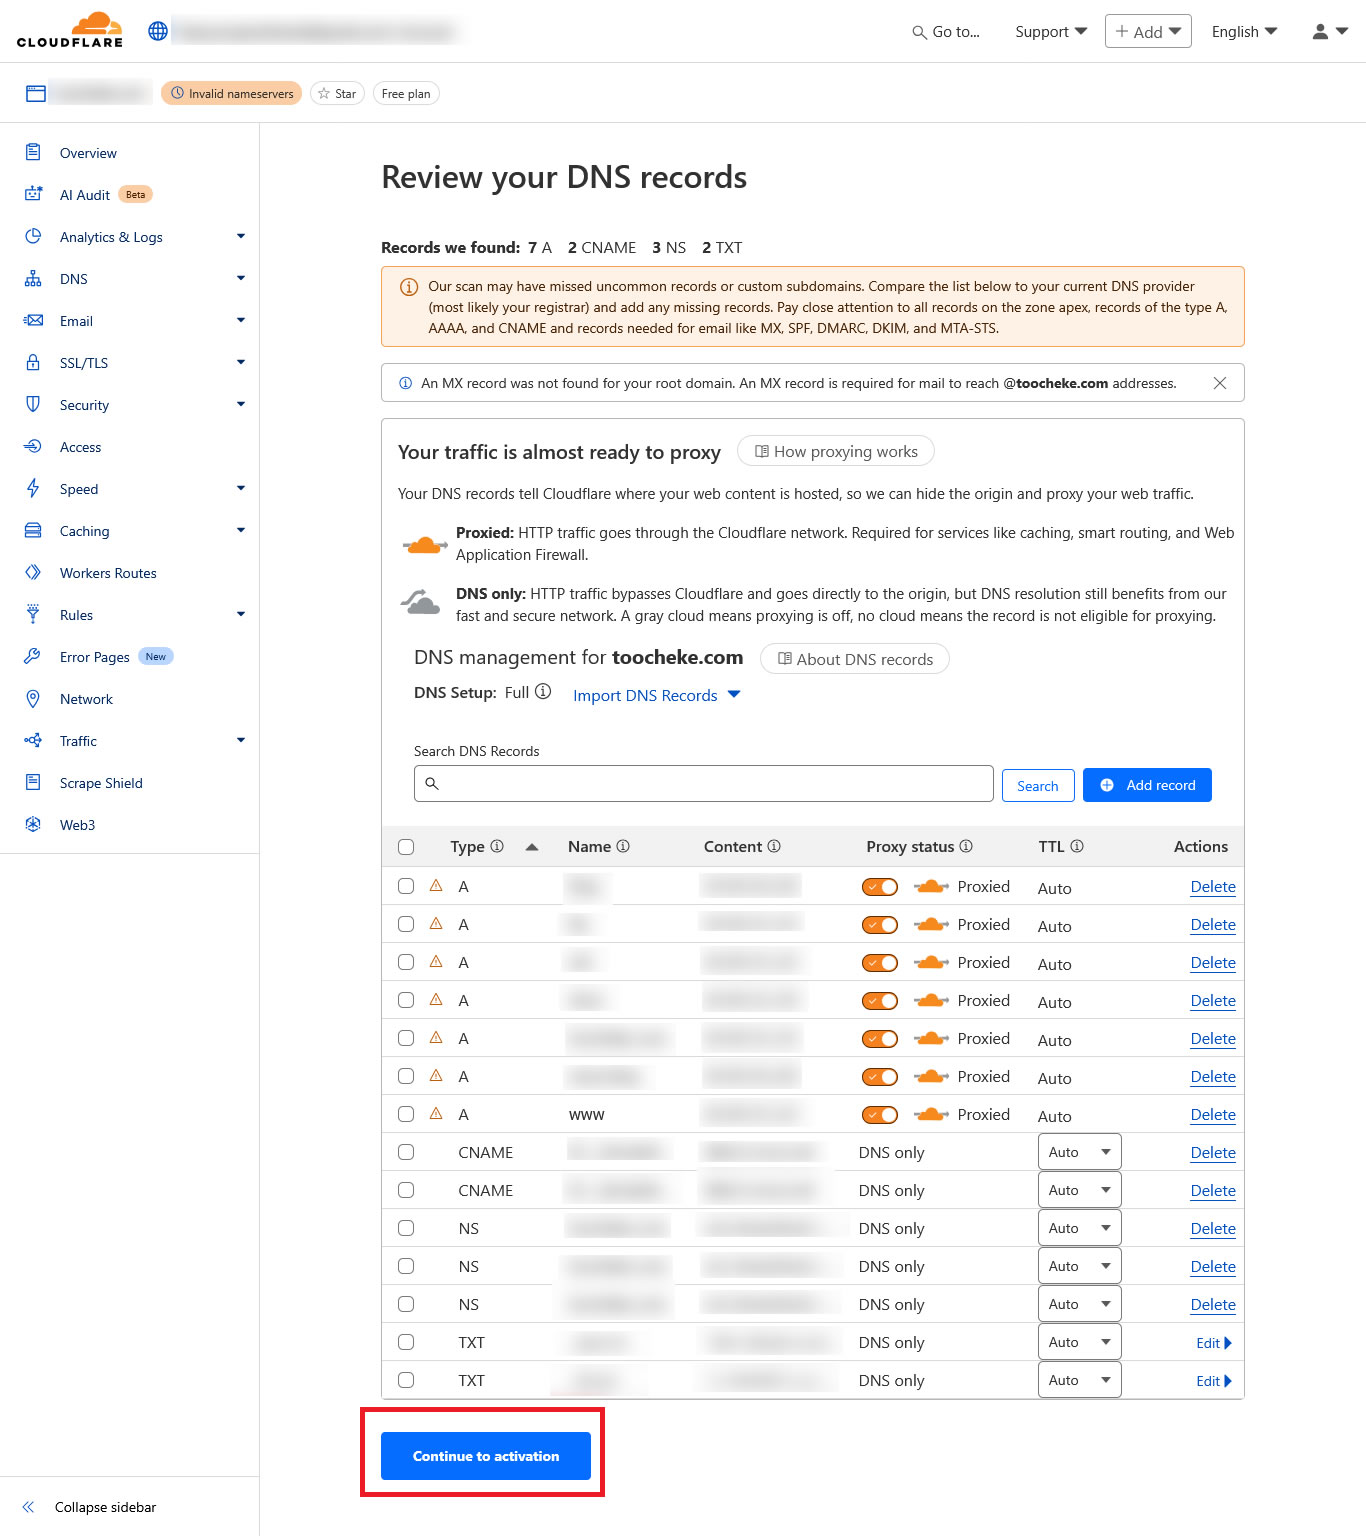The image size is (1366, 1536).
Task: Edit the first TXT record
Action: click(x=1214, y=1343)
